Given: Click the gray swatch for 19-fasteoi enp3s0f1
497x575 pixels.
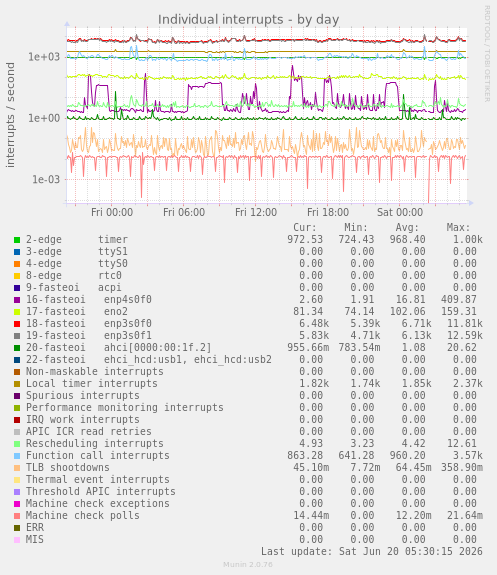Looking at the screenshot, I should [17, 336].
